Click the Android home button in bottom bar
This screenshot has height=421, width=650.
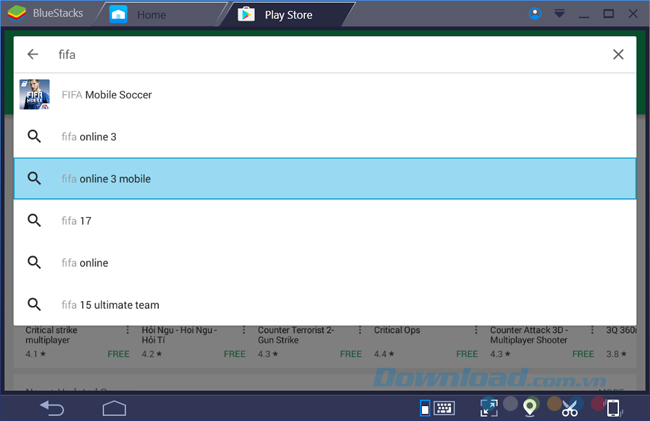(114, 408)
